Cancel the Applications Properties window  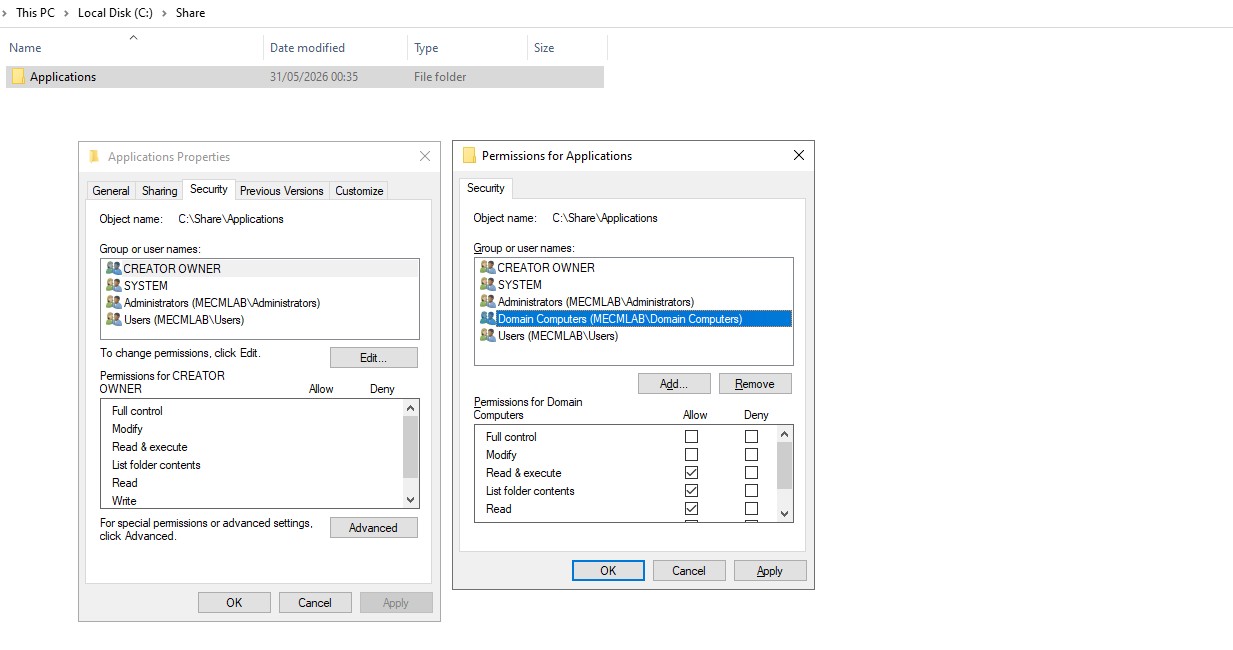315,603
